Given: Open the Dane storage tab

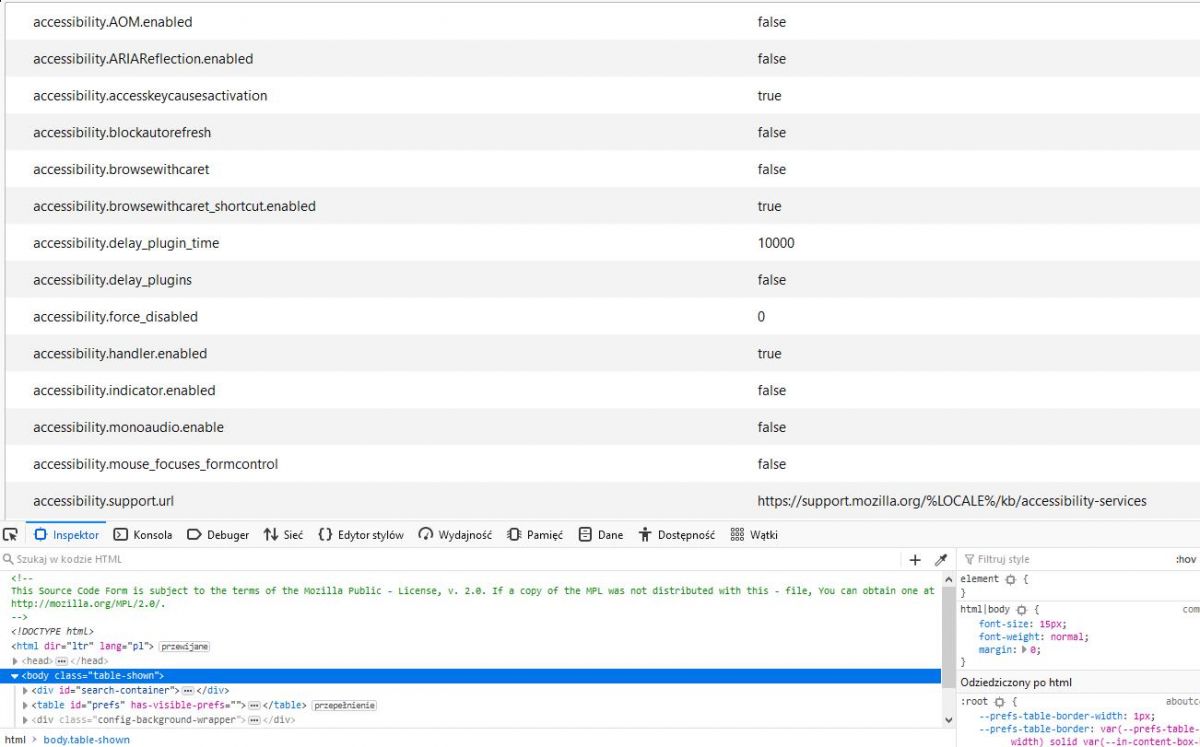Looking at the screenshot, I should [x=601, y=535].
